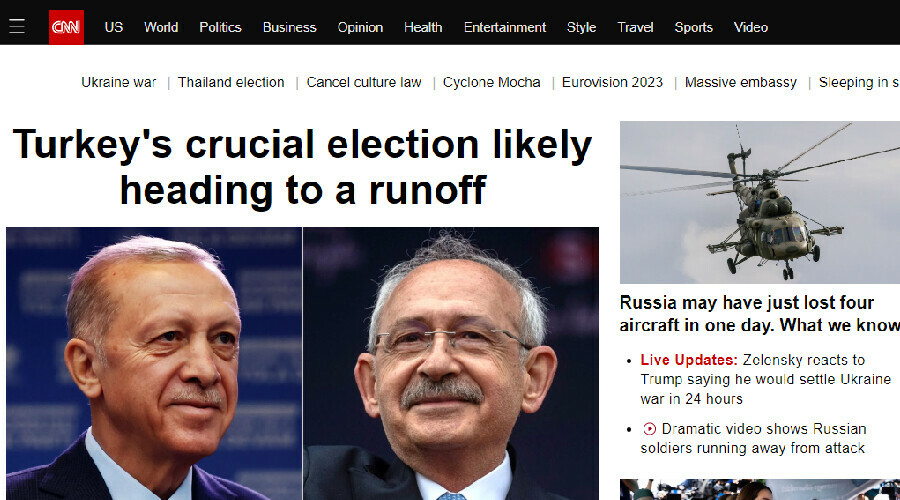Open the Ukraine war trending topic
Image resolution: width=900 pixels, height=500 pixels.
tap(118, 82)
